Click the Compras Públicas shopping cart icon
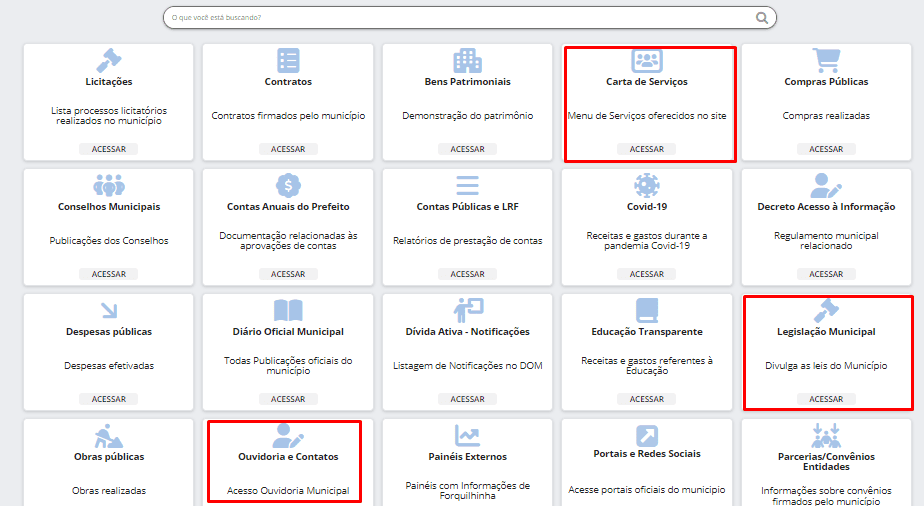Screen dimensions: 924x506 tap(826, 60)
